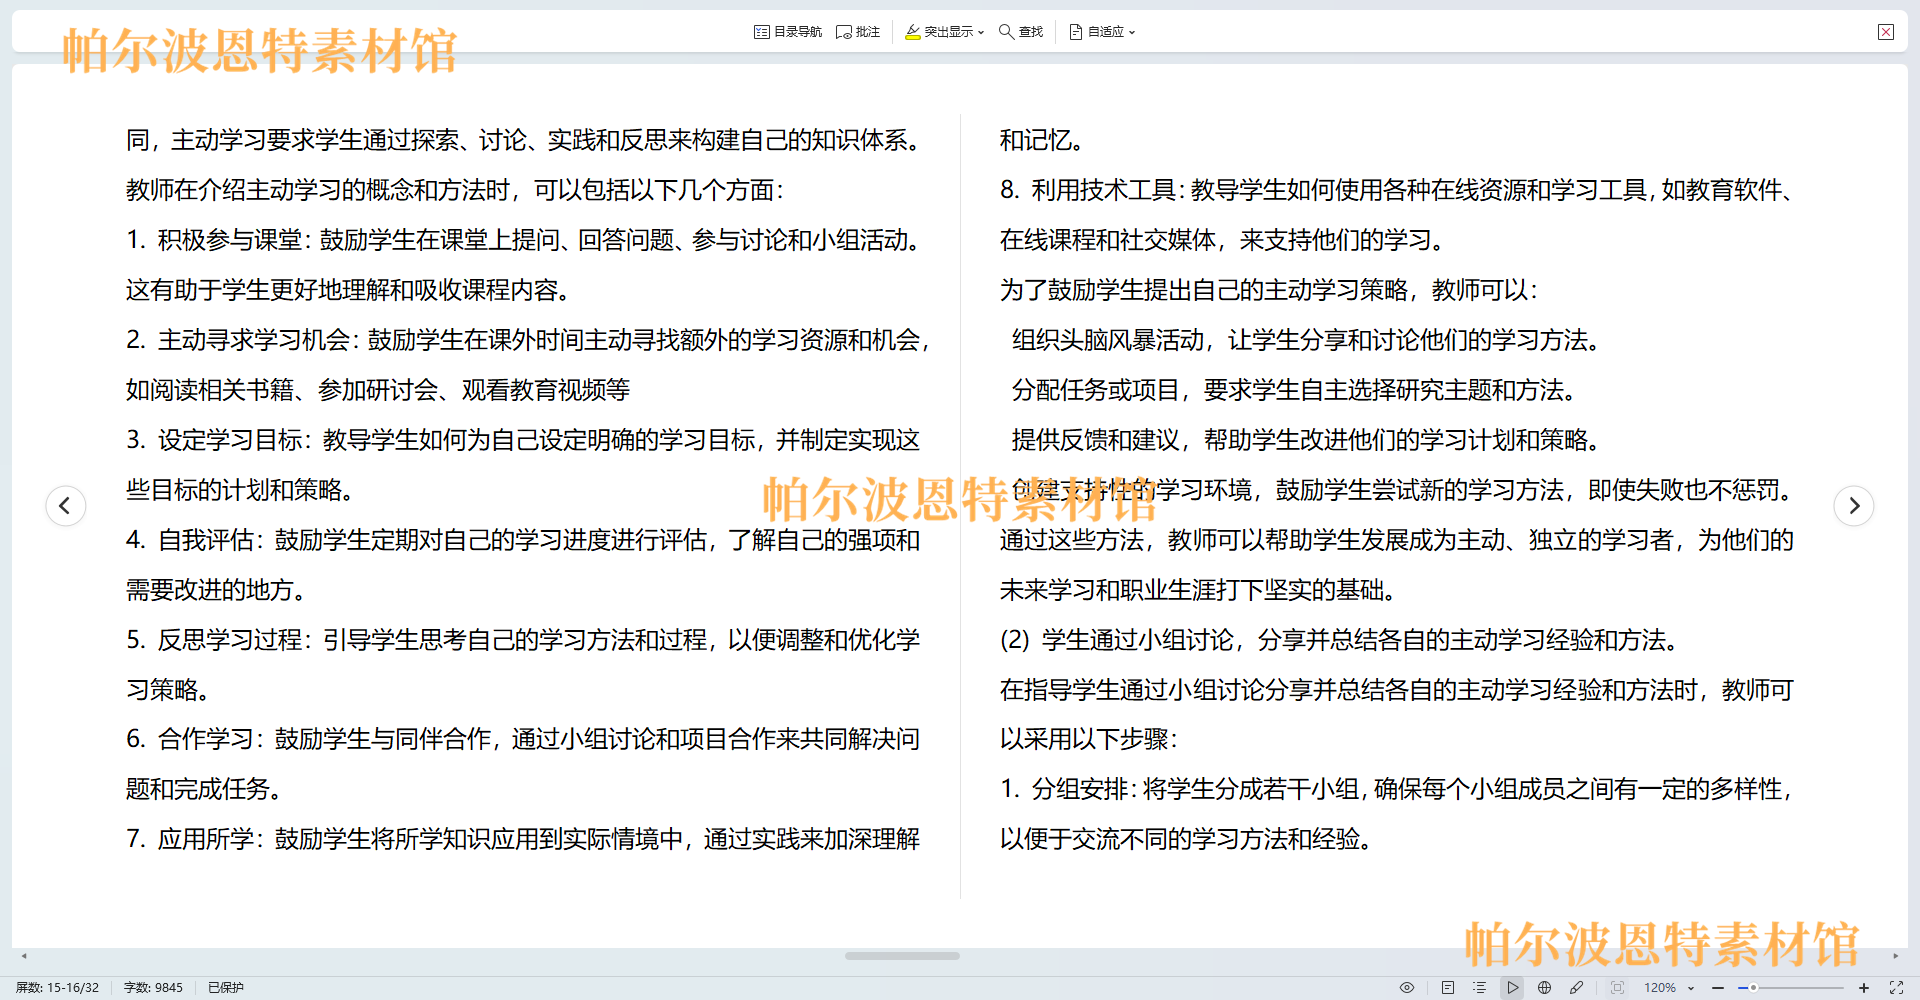Click the line starting 教师在介绍主动学习的概念
Viewport: 1920px width, 1000px height.
[x=455, y=190]
